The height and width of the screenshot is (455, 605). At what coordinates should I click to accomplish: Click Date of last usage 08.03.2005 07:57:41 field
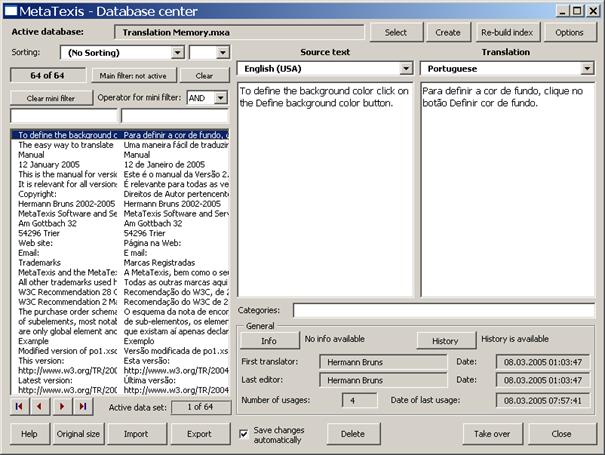[543, 401]
